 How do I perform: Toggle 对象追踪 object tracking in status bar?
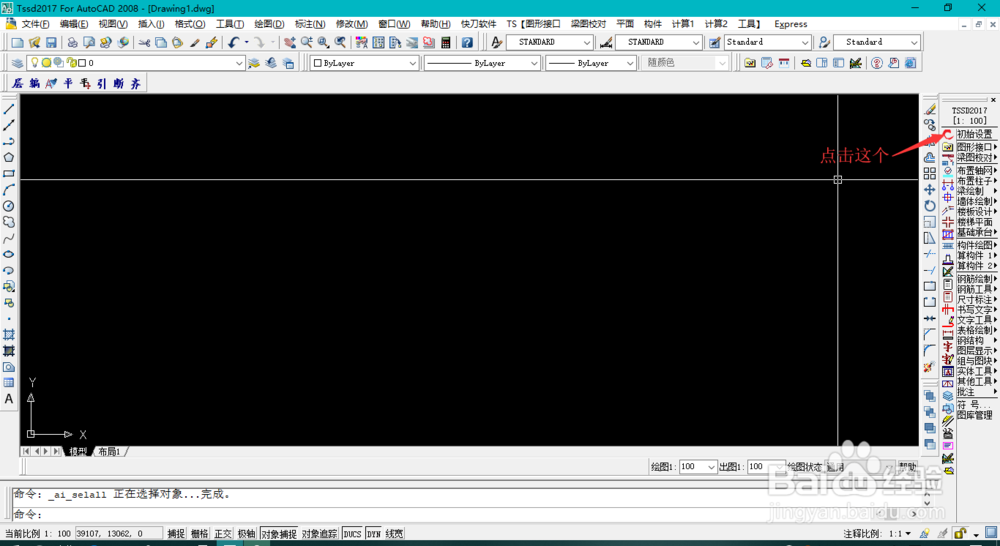coord(320,534)
